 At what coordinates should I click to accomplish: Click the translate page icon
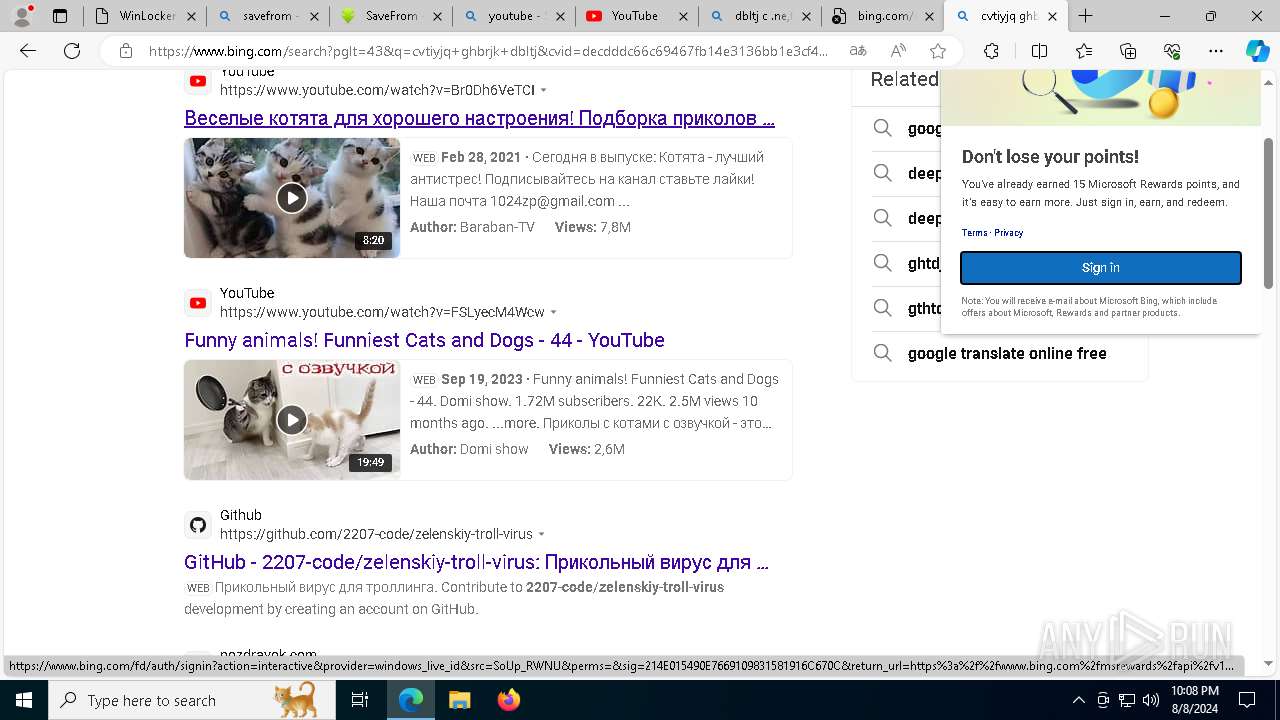pyautogui.click(x=858, y=51)
